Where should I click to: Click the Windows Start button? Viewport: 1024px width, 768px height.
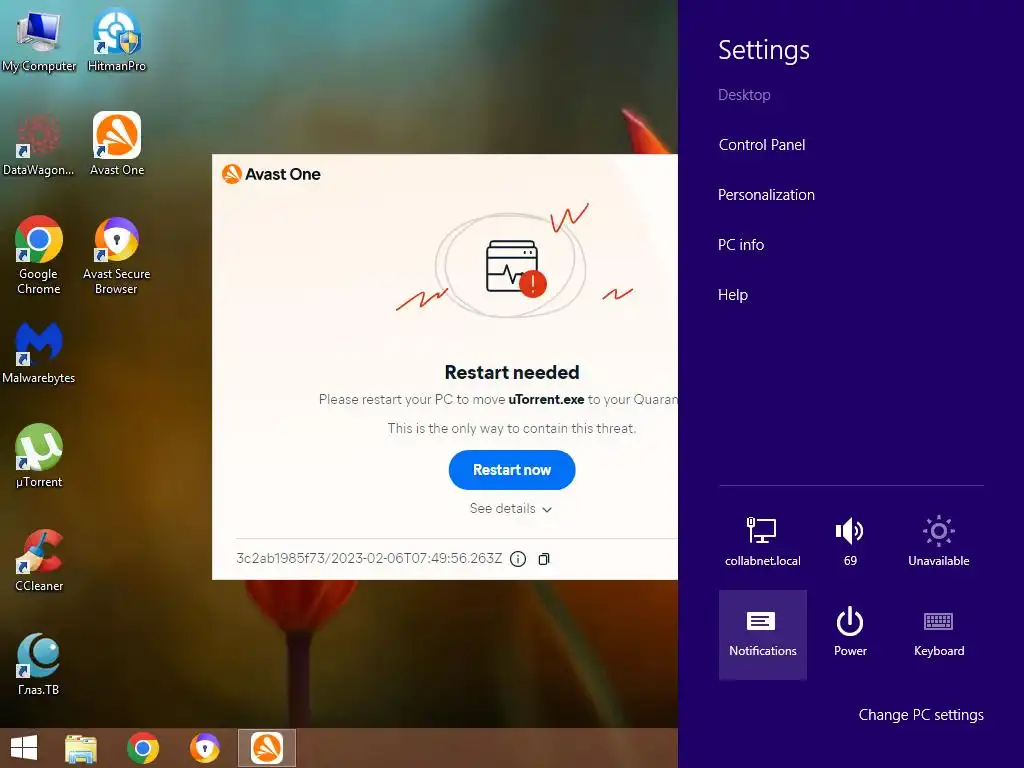pyautogui.click(x=24, y=748)
